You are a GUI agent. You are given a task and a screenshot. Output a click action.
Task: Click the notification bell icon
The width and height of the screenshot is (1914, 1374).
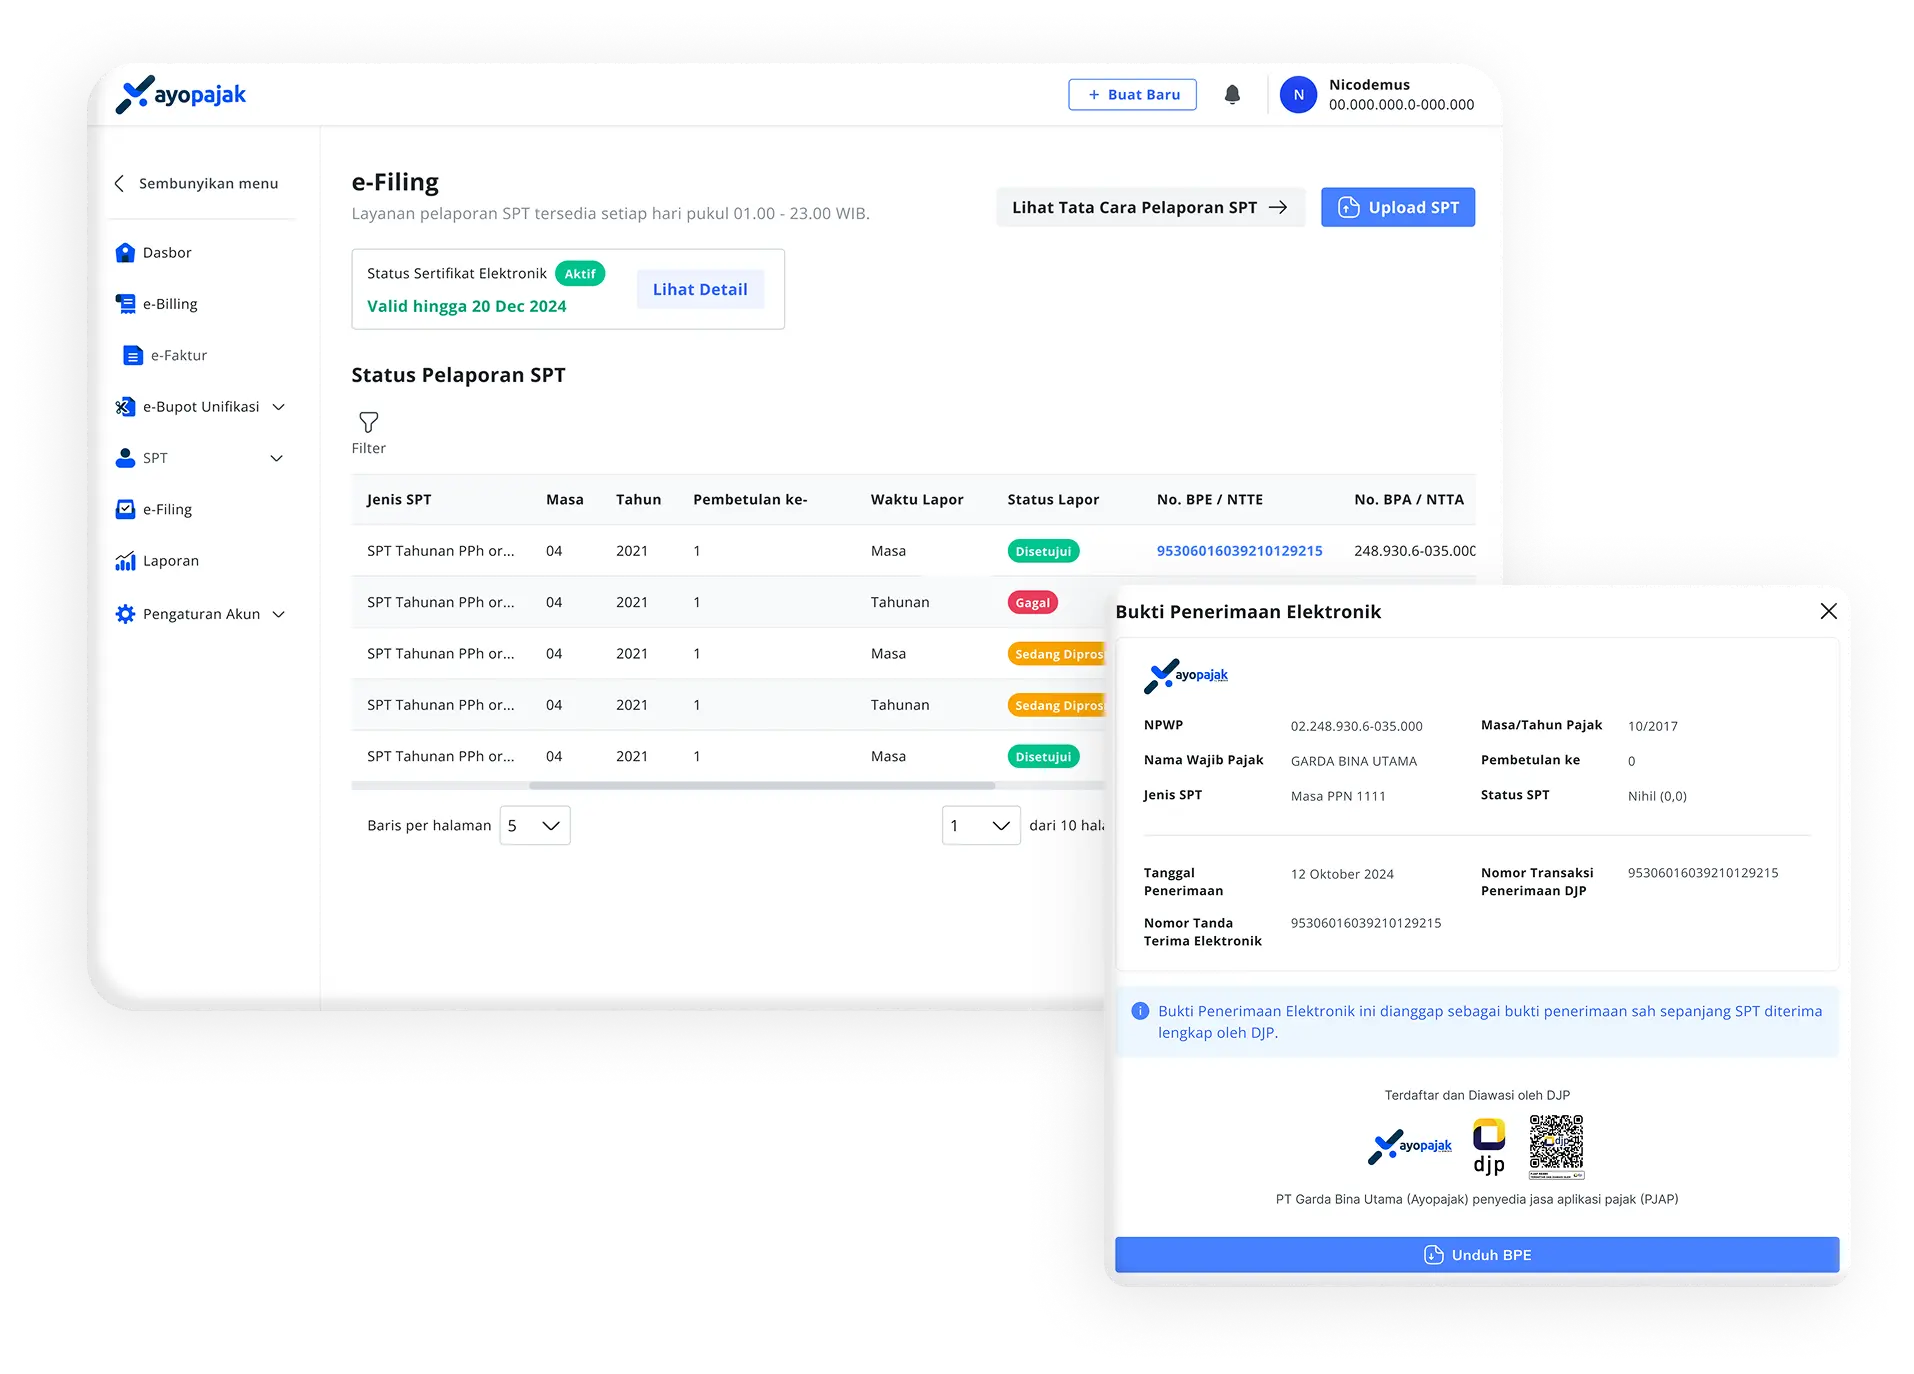tap(1232, 95)
